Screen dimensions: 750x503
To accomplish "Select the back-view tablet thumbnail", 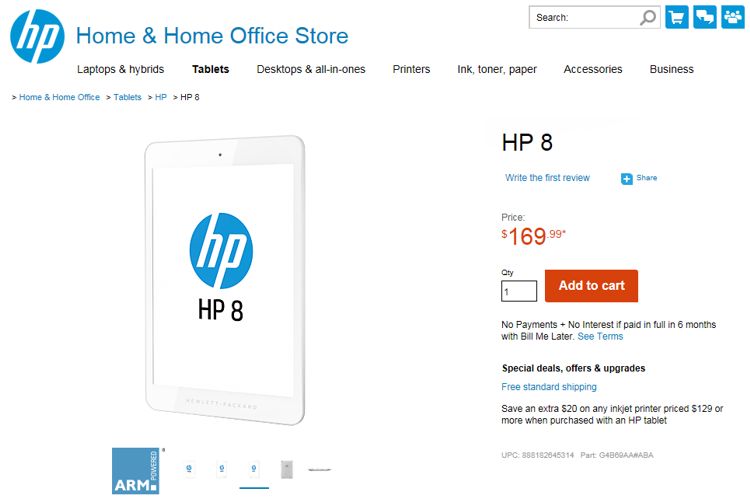I will pos(287,468).
